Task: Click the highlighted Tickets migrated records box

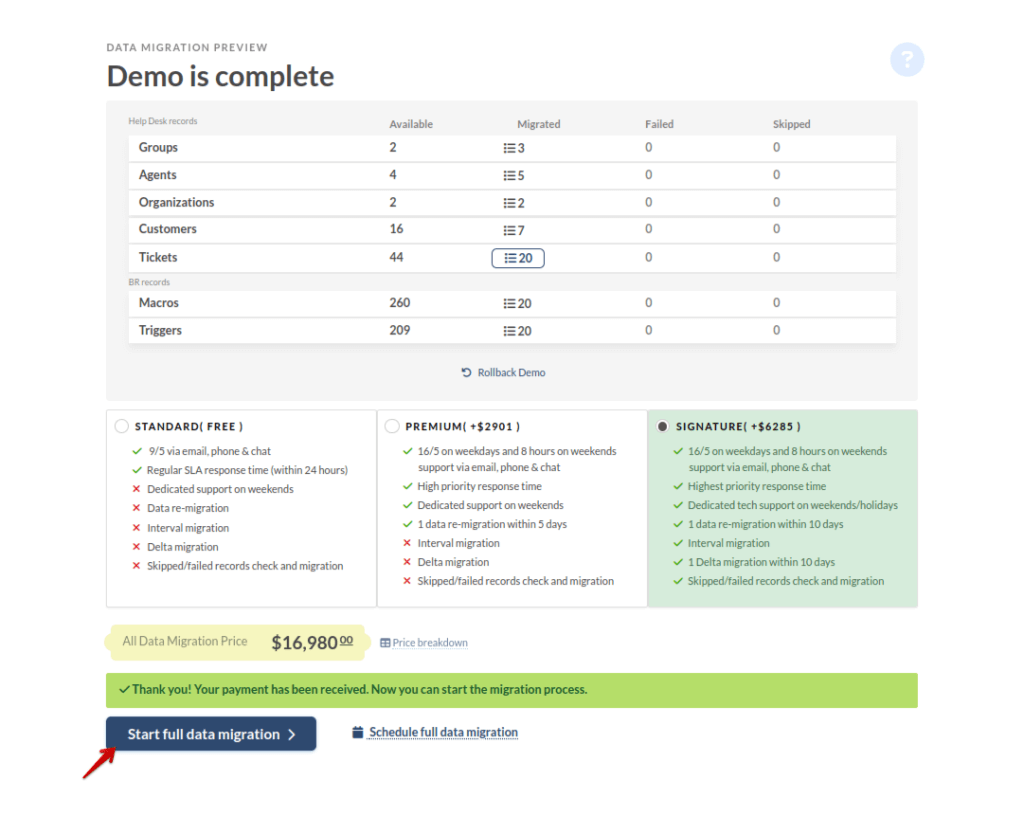Action: [x=517, y=257]
